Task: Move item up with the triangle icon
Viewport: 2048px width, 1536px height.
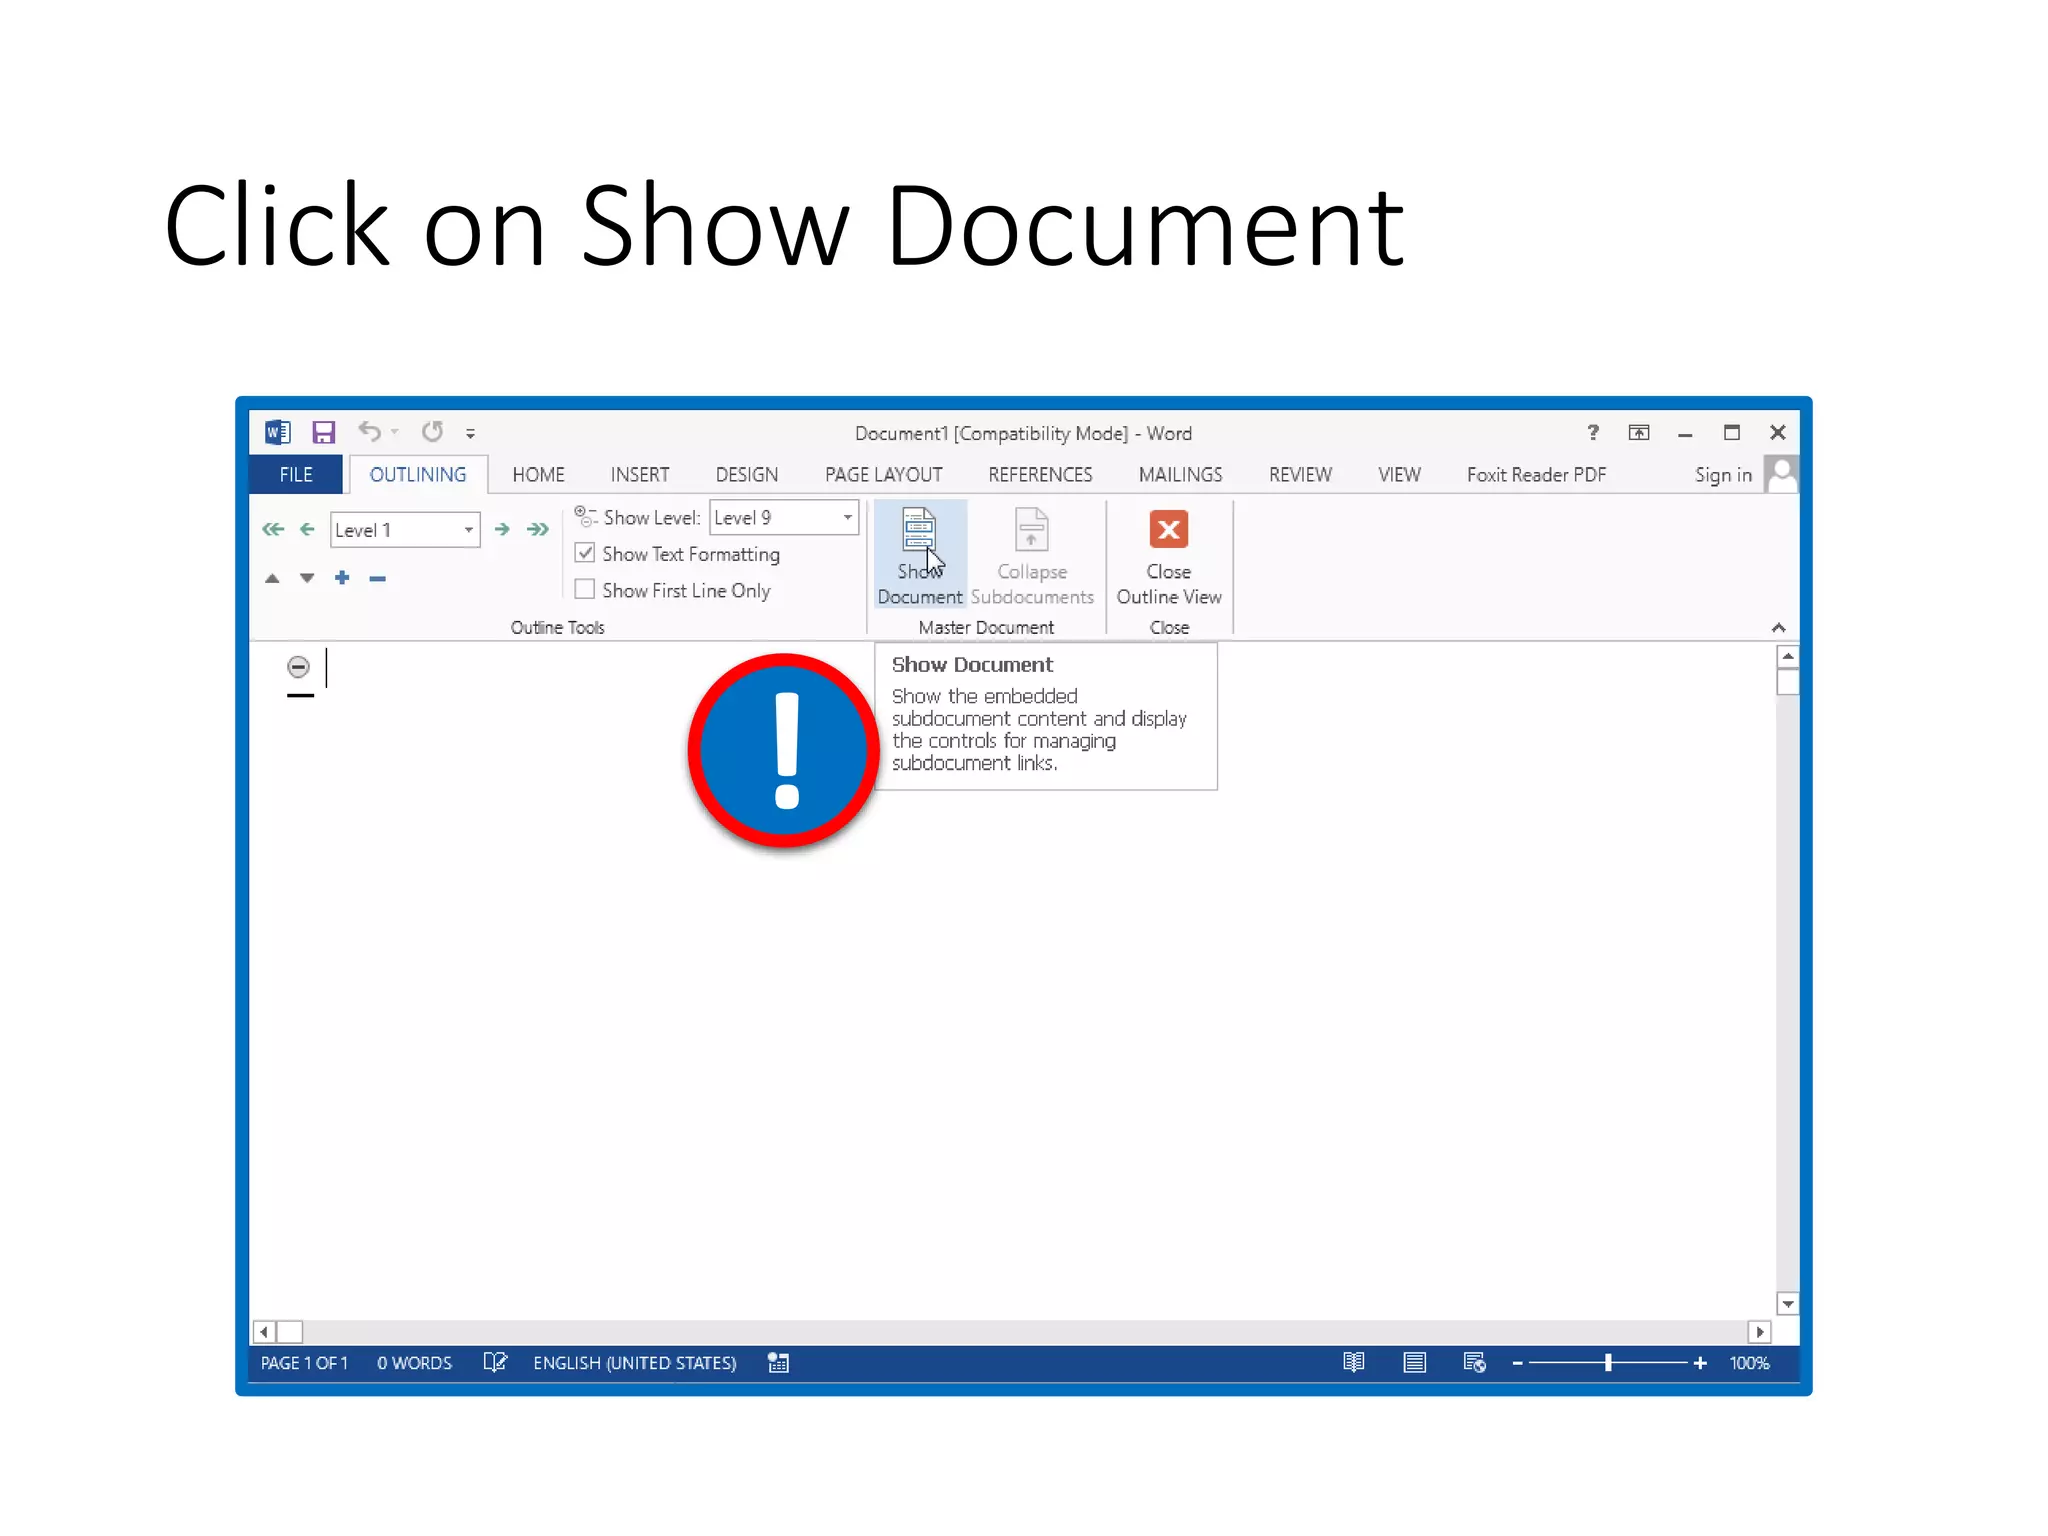Action: pos(272,578)
